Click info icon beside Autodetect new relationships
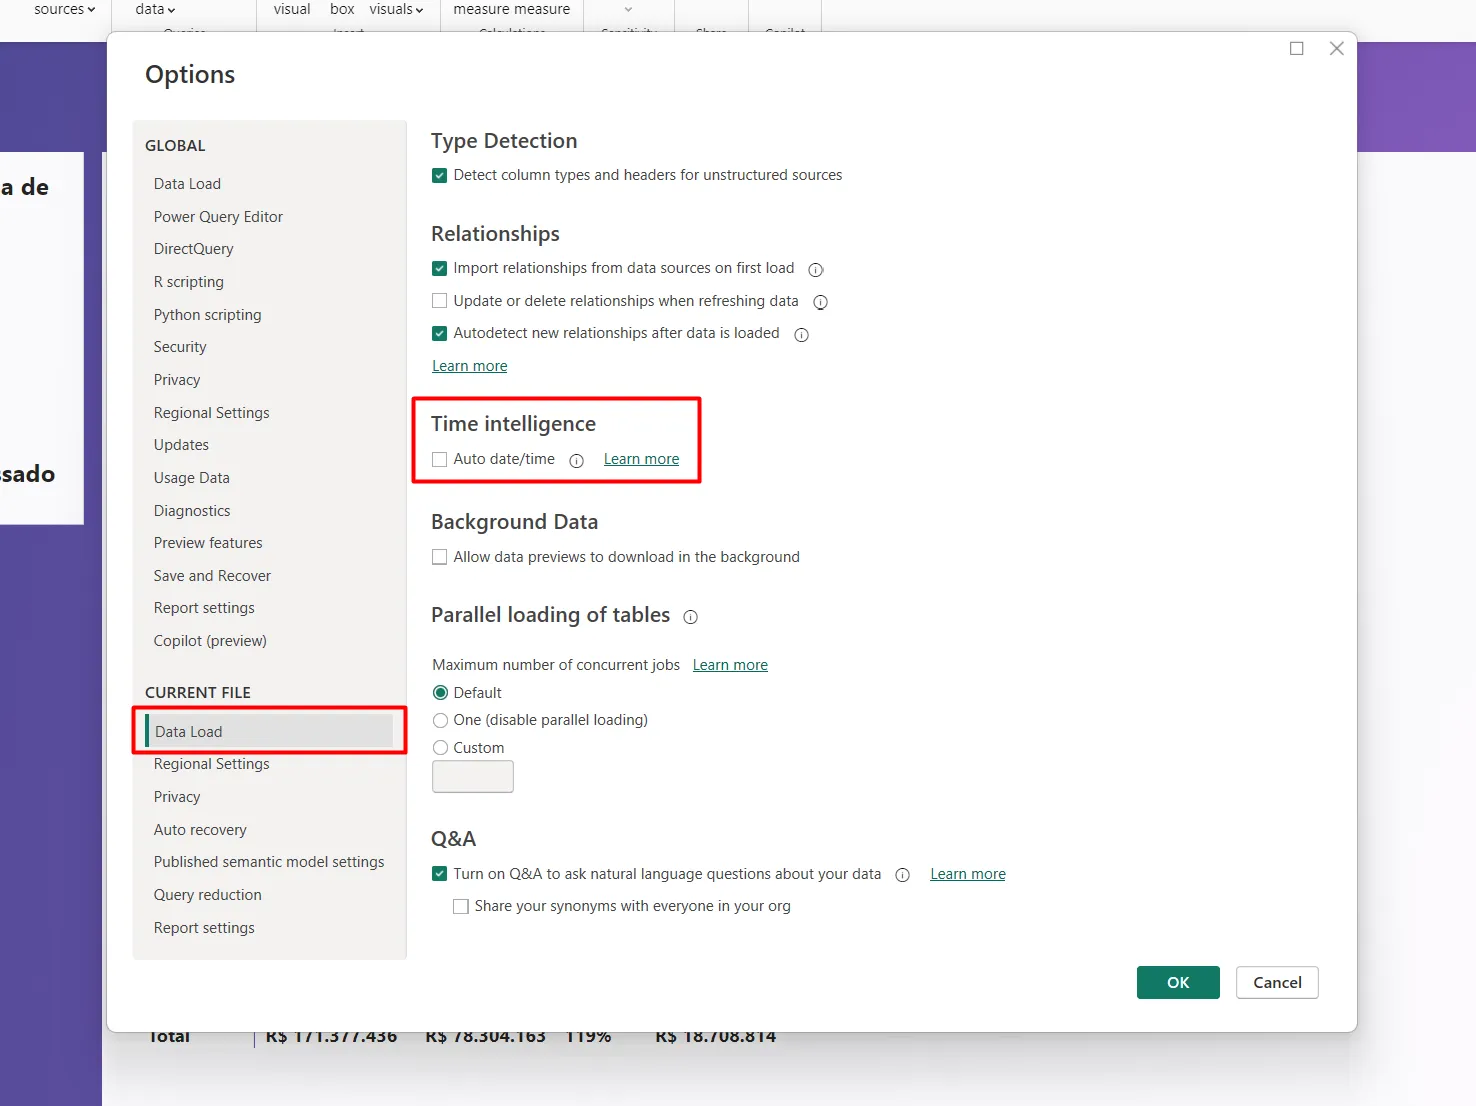The width and height of the screenshot is (1476, 1106). tap(801, 335)
